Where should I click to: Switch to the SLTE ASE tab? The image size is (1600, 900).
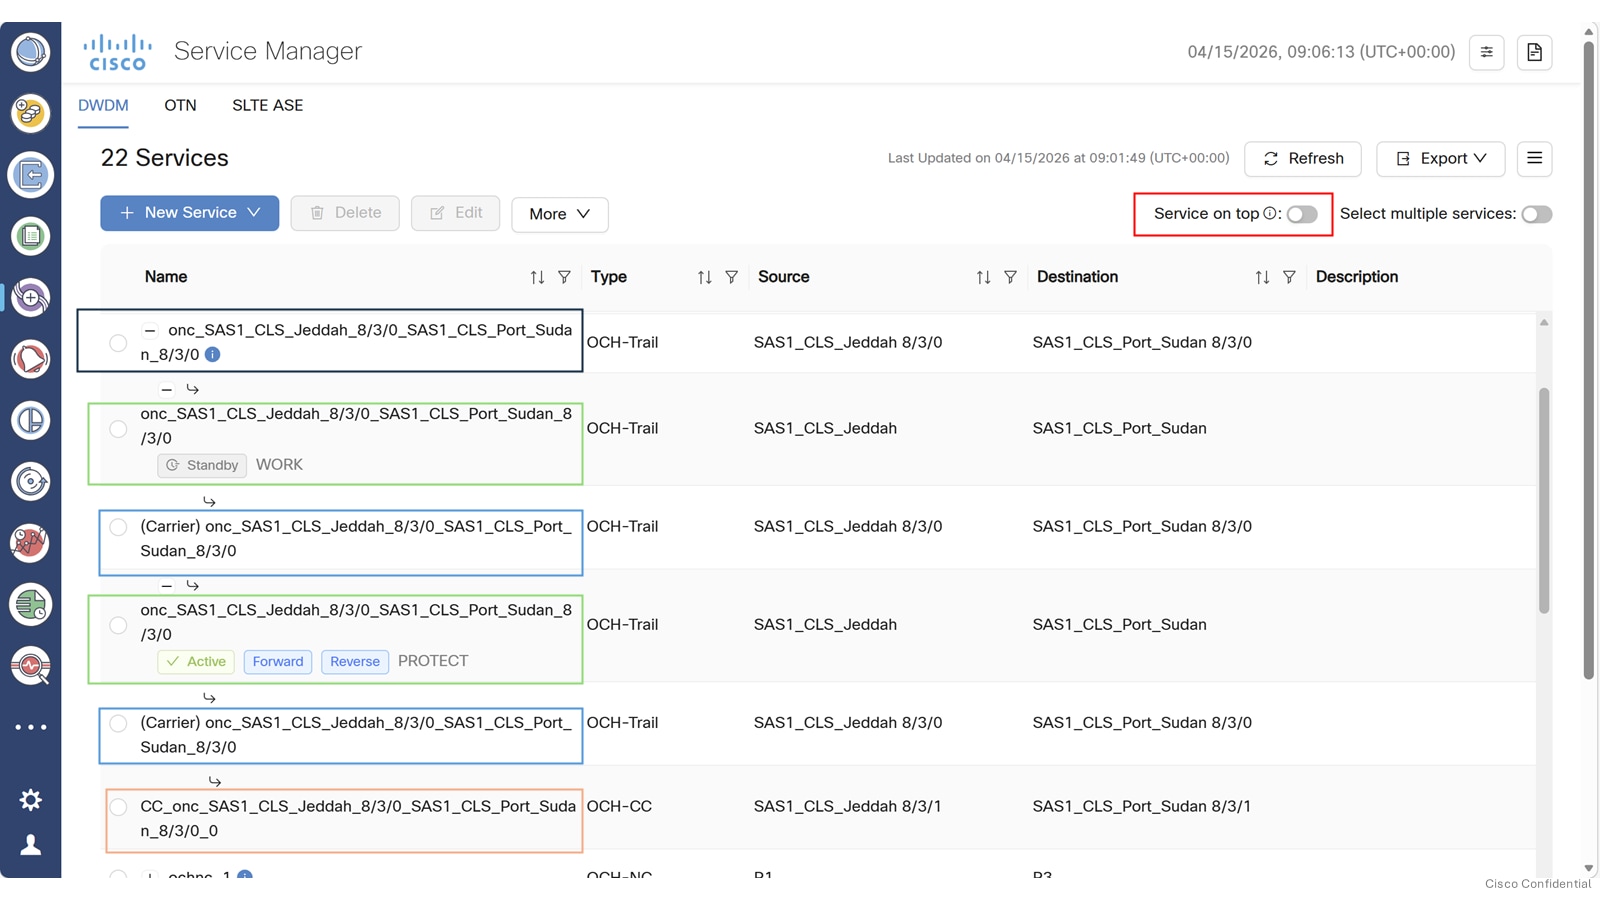pos(266,105)
